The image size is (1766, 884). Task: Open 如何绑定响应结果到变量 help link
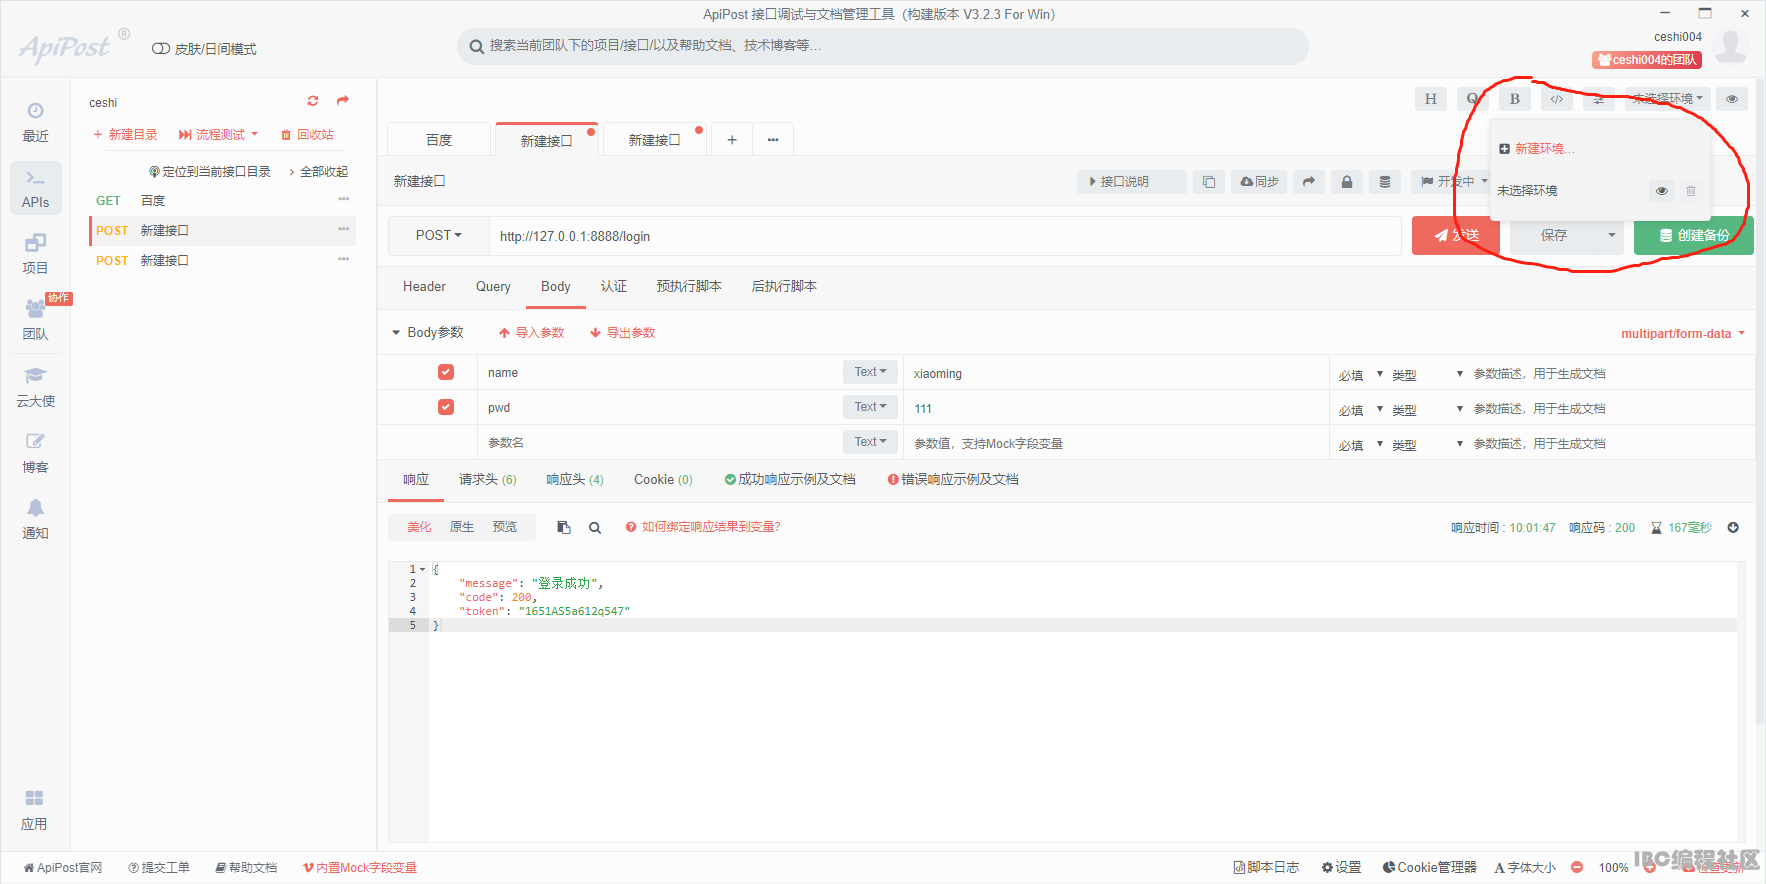[703, 527]
